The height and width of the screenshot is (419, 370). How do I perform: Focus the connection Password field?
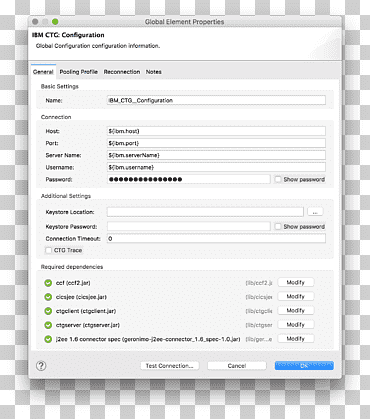click(x=189, y=179)
